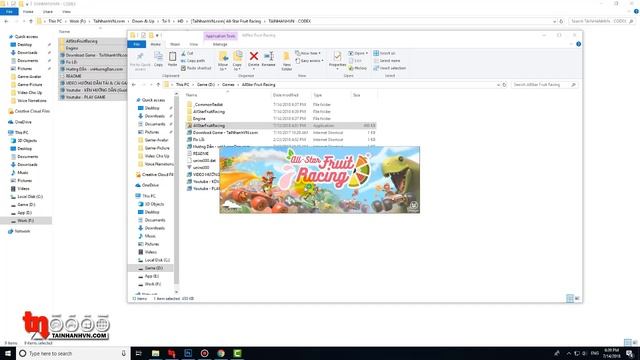Viewport: 640px width, 360px height.
Task: Click the blue Help icon in front window
Action: (x=578, y=44)
